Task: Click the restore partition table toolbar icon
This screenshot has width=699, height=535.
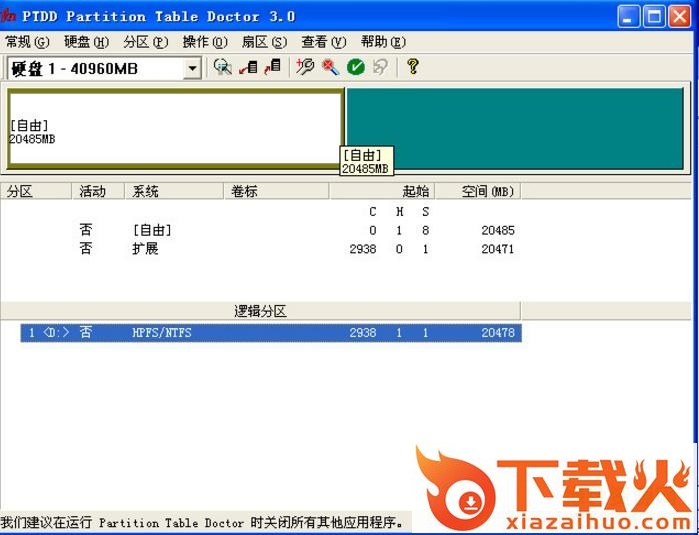Action: (272, 67)
